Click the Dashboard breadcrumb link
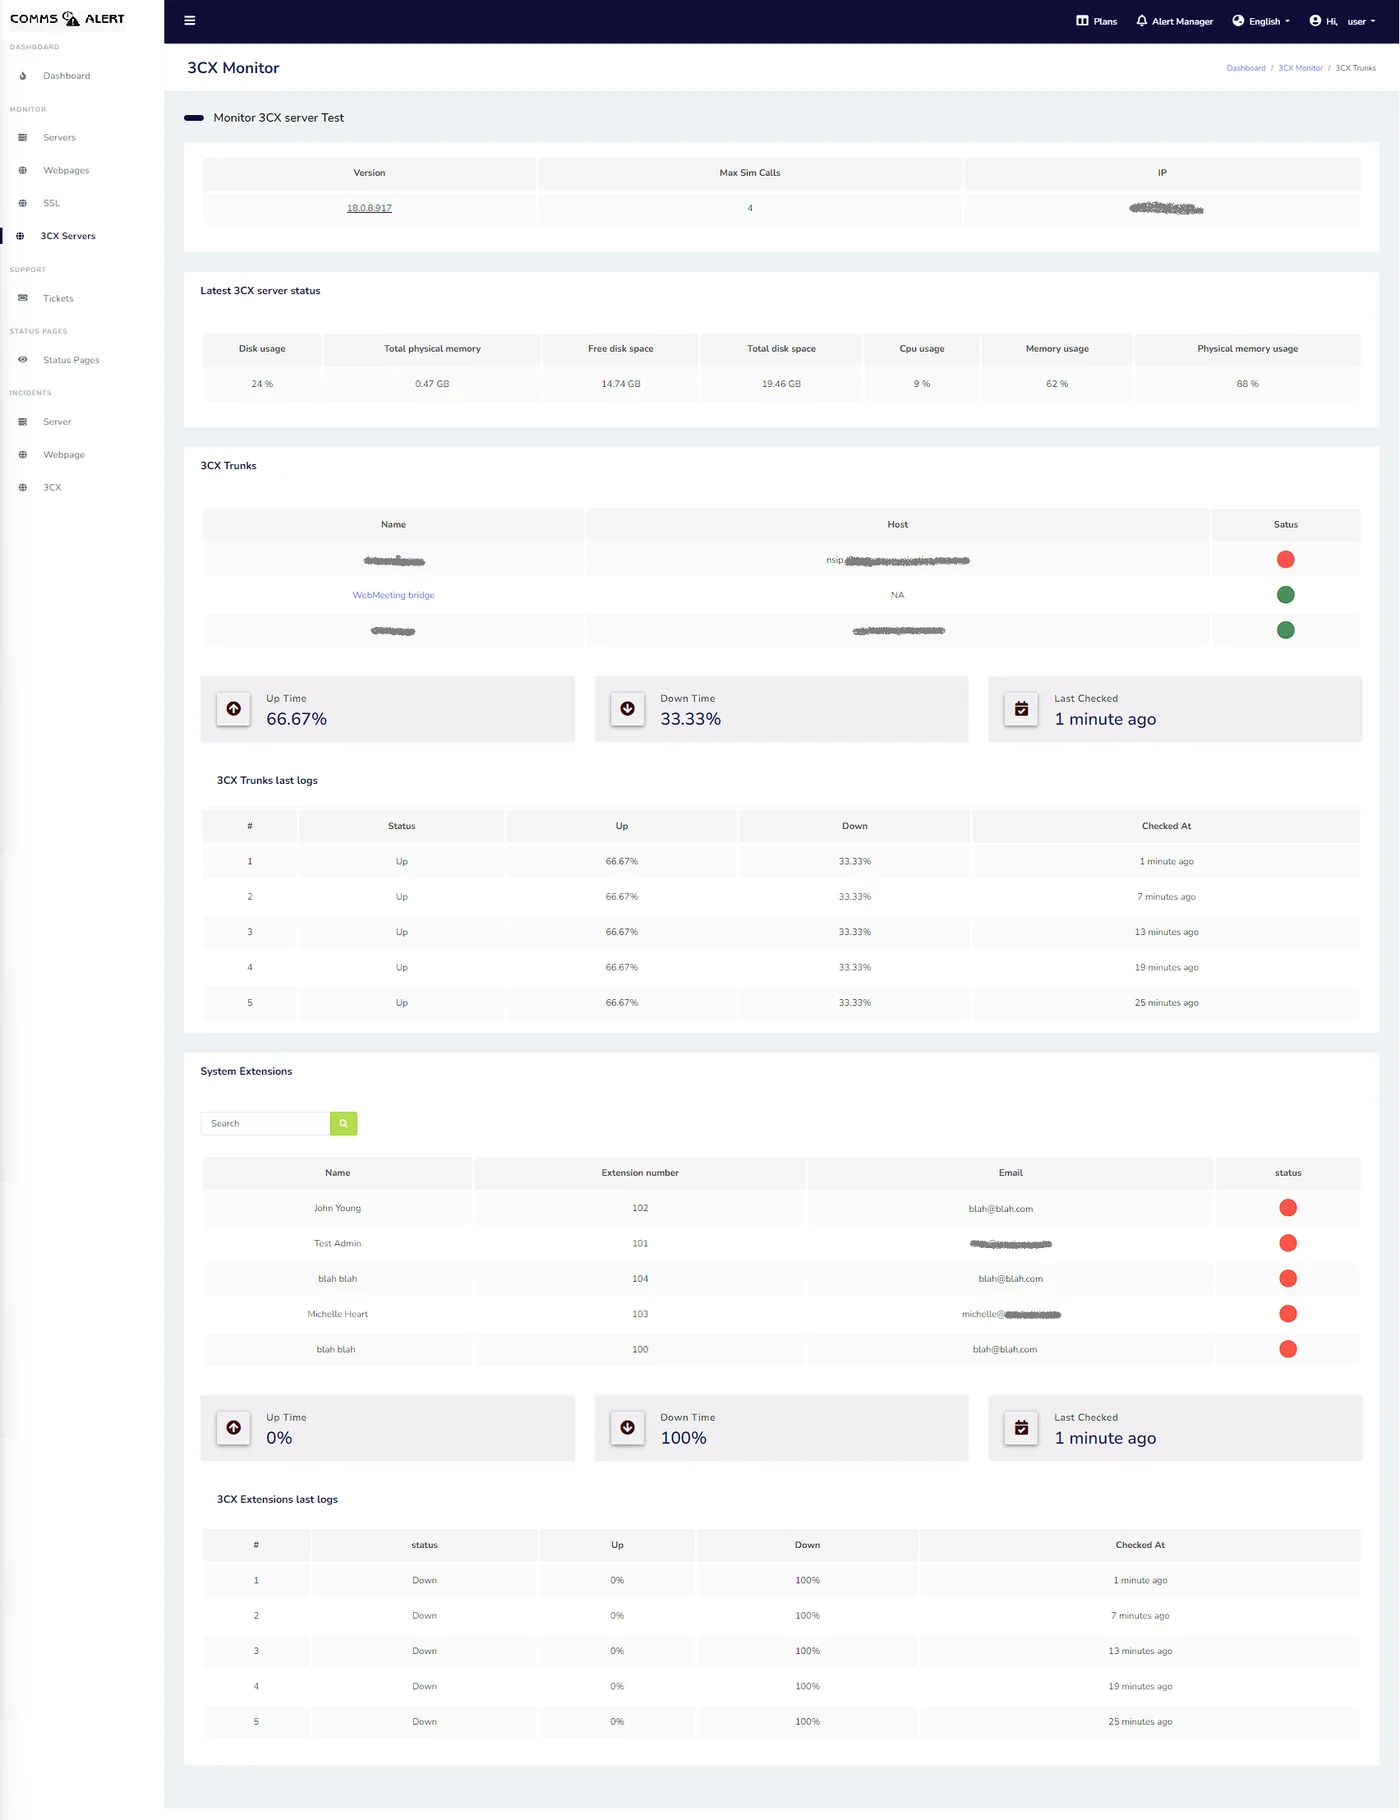This screenshot has width=1400, height=1820. pos(1246,68)
